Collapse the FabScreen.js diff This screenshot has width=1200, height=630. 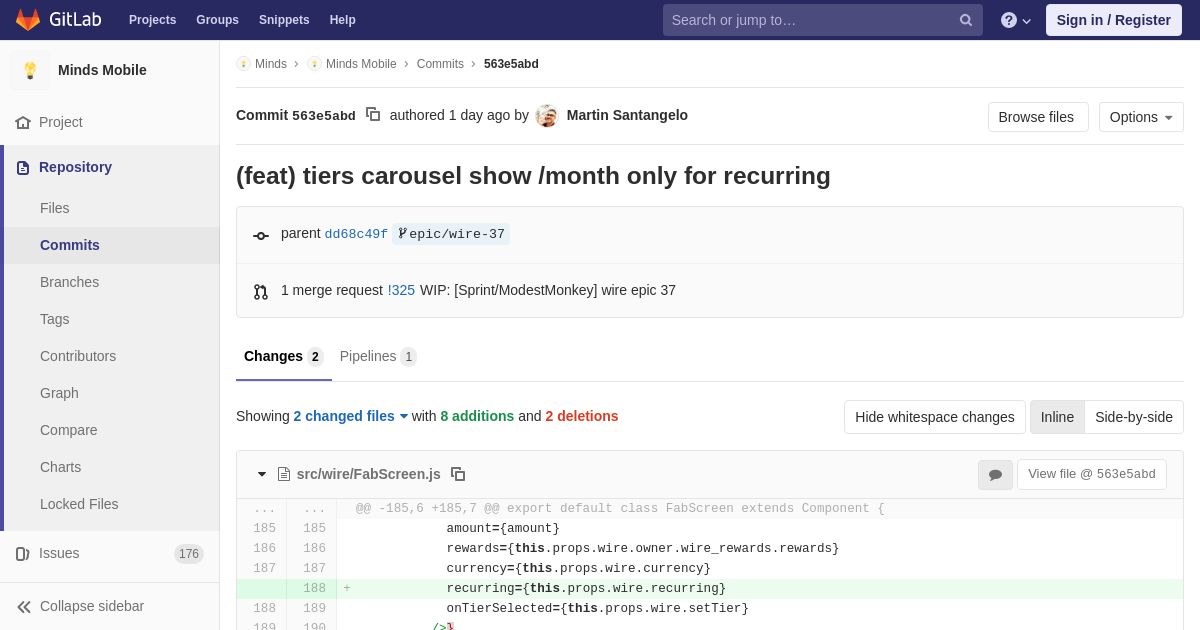262,474
